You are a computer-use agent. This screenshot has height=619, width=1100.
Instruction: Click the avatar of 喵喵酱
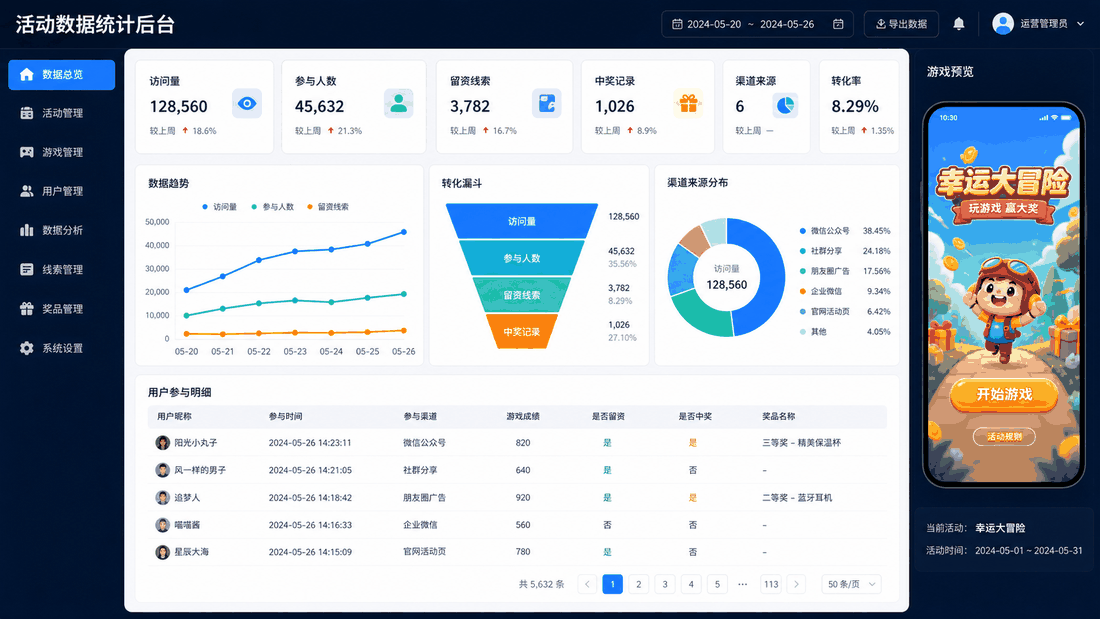pyautogui.click(x=162, y=525)
